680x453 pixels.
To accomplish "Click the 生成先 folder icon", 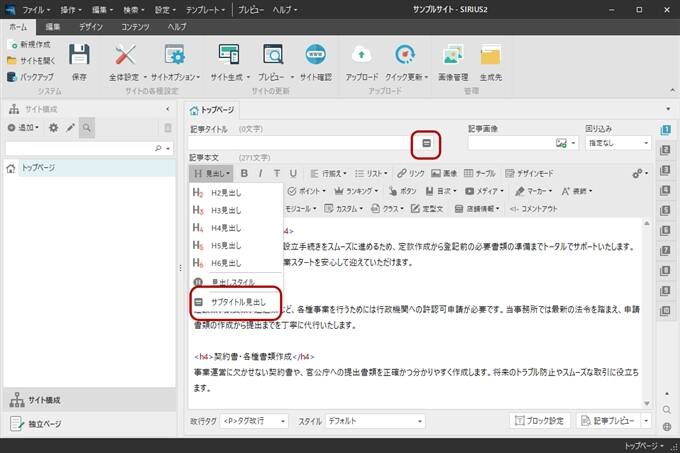I will (491, 56).
